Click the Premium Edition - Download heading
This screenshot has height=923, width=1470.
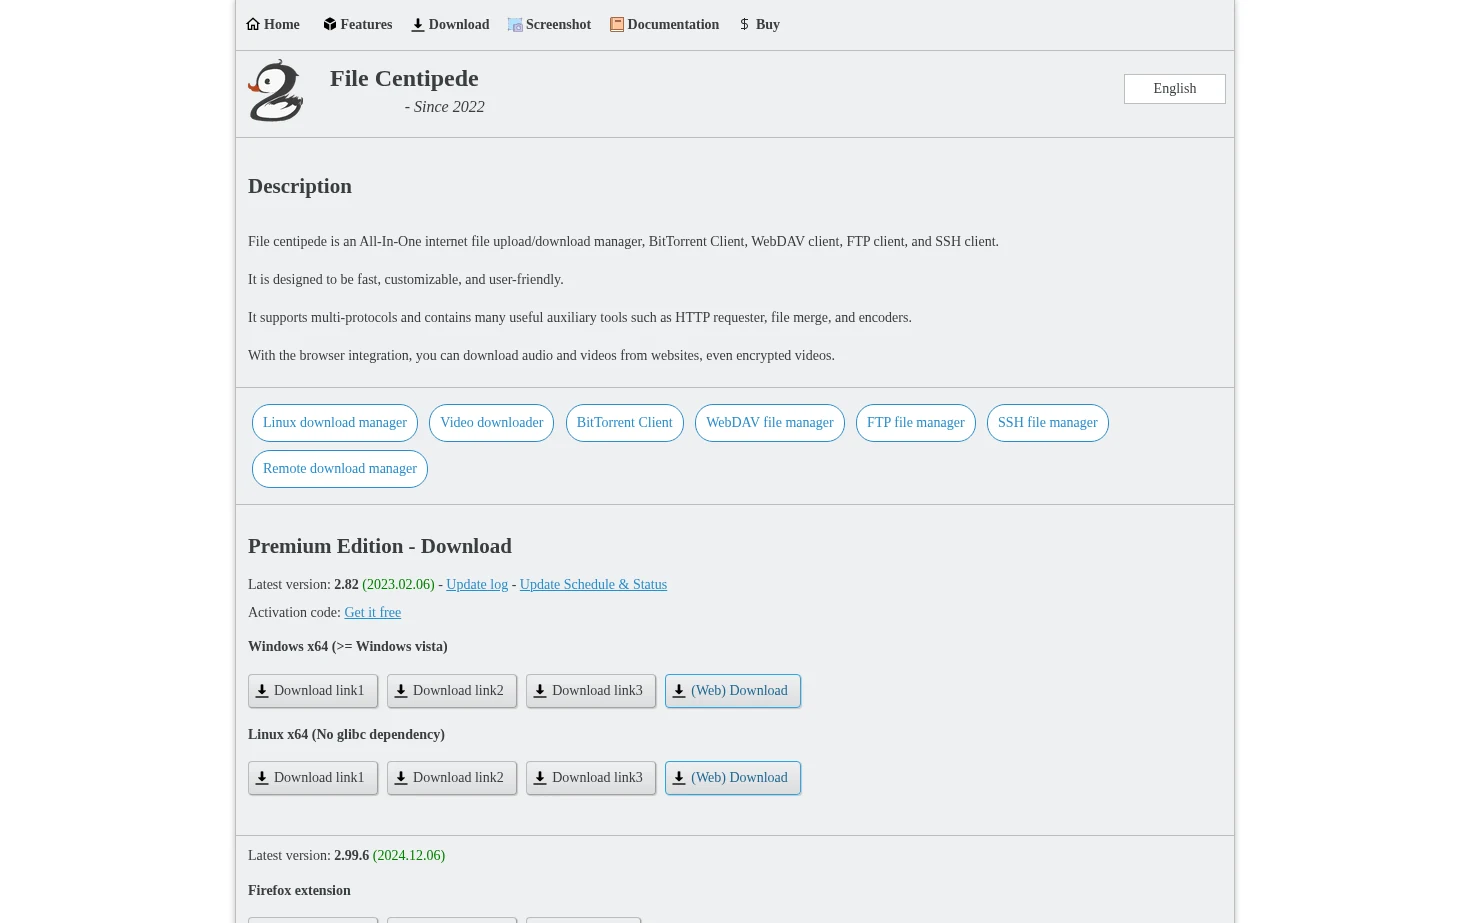pos(380,546)
